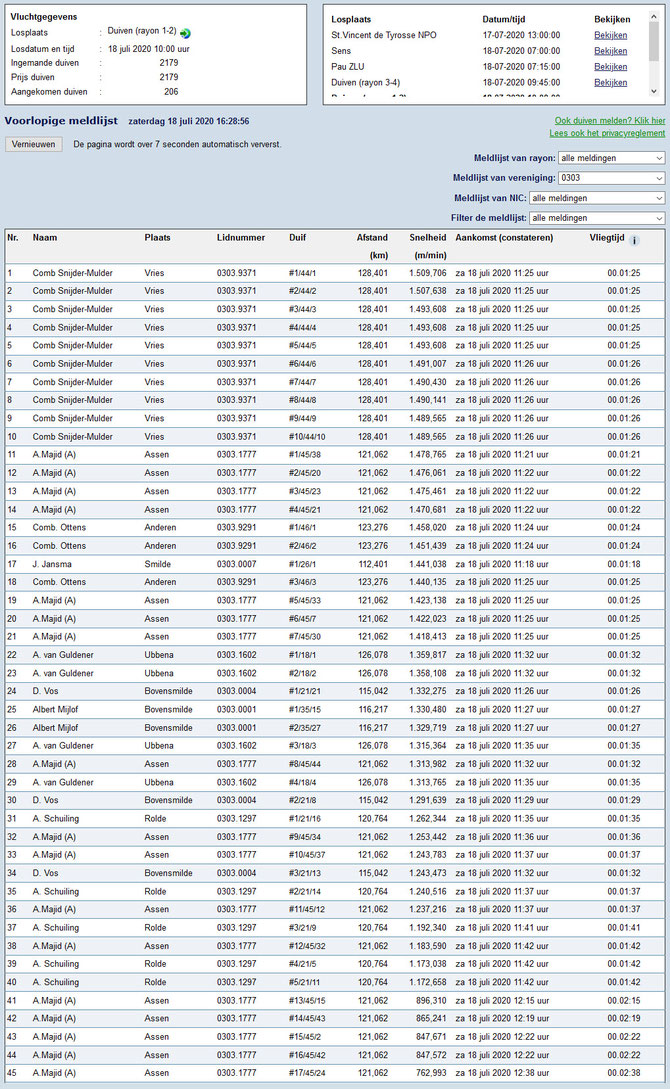The image size is (670, 1089).
Task: Click Anderen place in row 18
Action: tap(160, 582)
